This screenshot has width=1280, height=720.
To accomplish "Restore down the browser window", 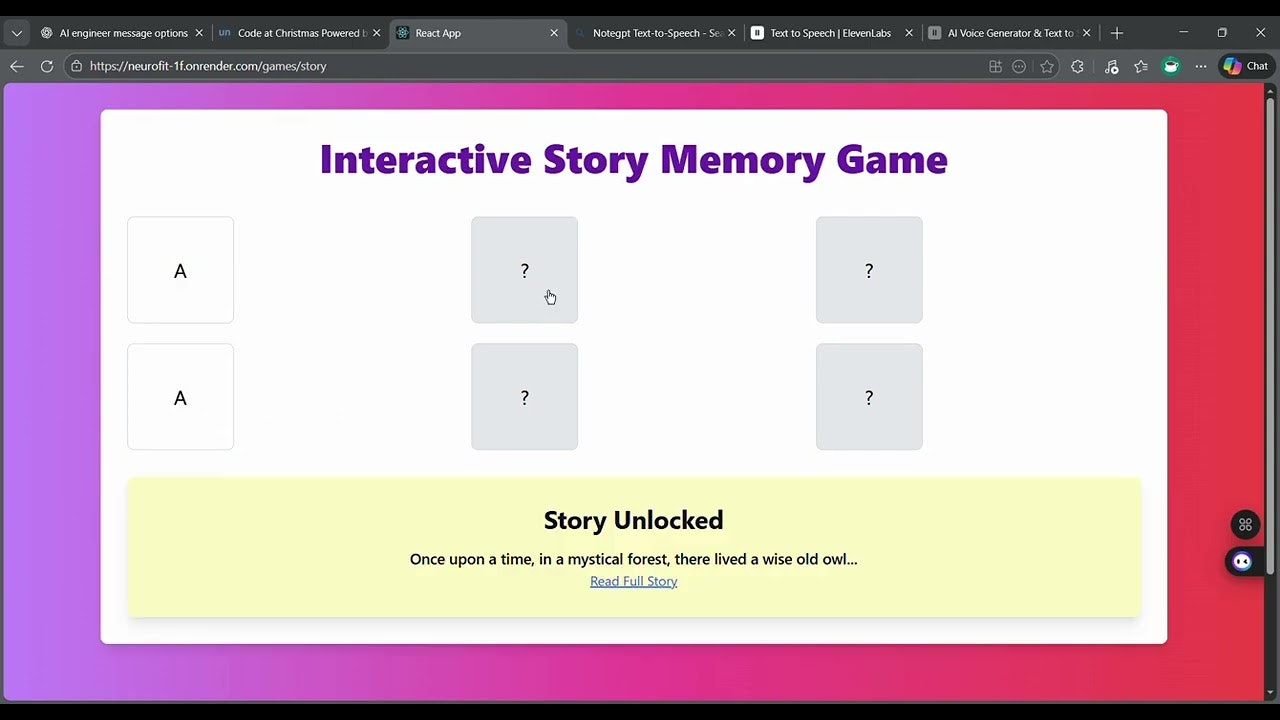I will 1222,33.
